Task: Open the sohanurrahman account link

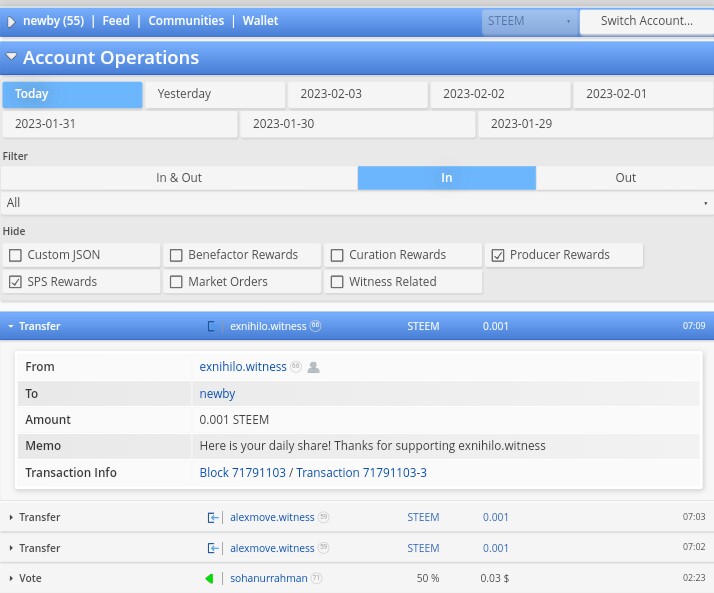Action: (x=269, y=578)
